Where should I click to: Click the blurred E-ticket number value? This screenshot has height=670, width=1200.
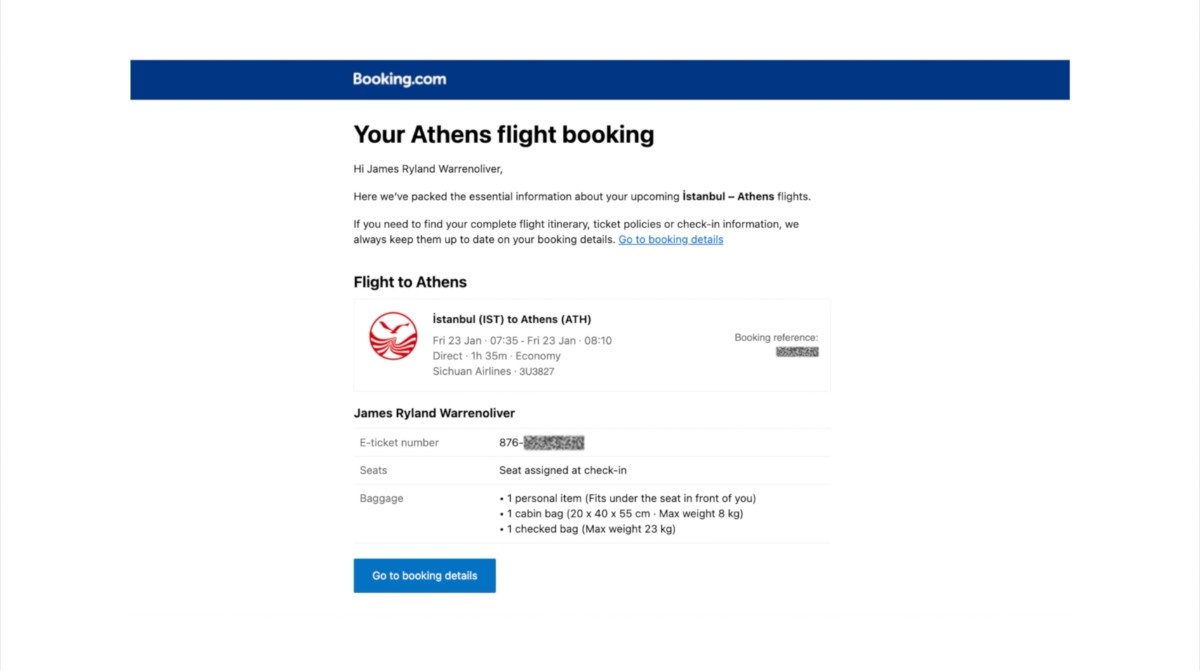coord(553,443)
